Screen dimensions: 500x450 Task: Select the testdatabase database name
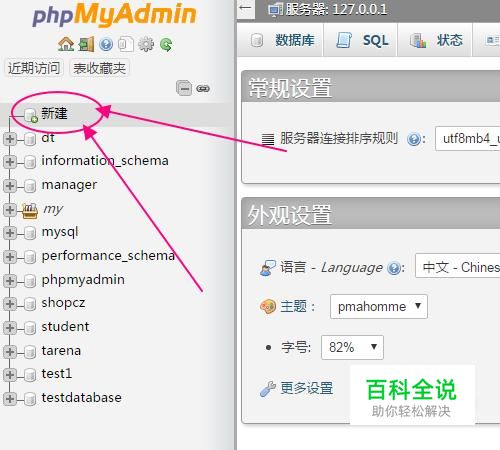click(x=82, y=397)
